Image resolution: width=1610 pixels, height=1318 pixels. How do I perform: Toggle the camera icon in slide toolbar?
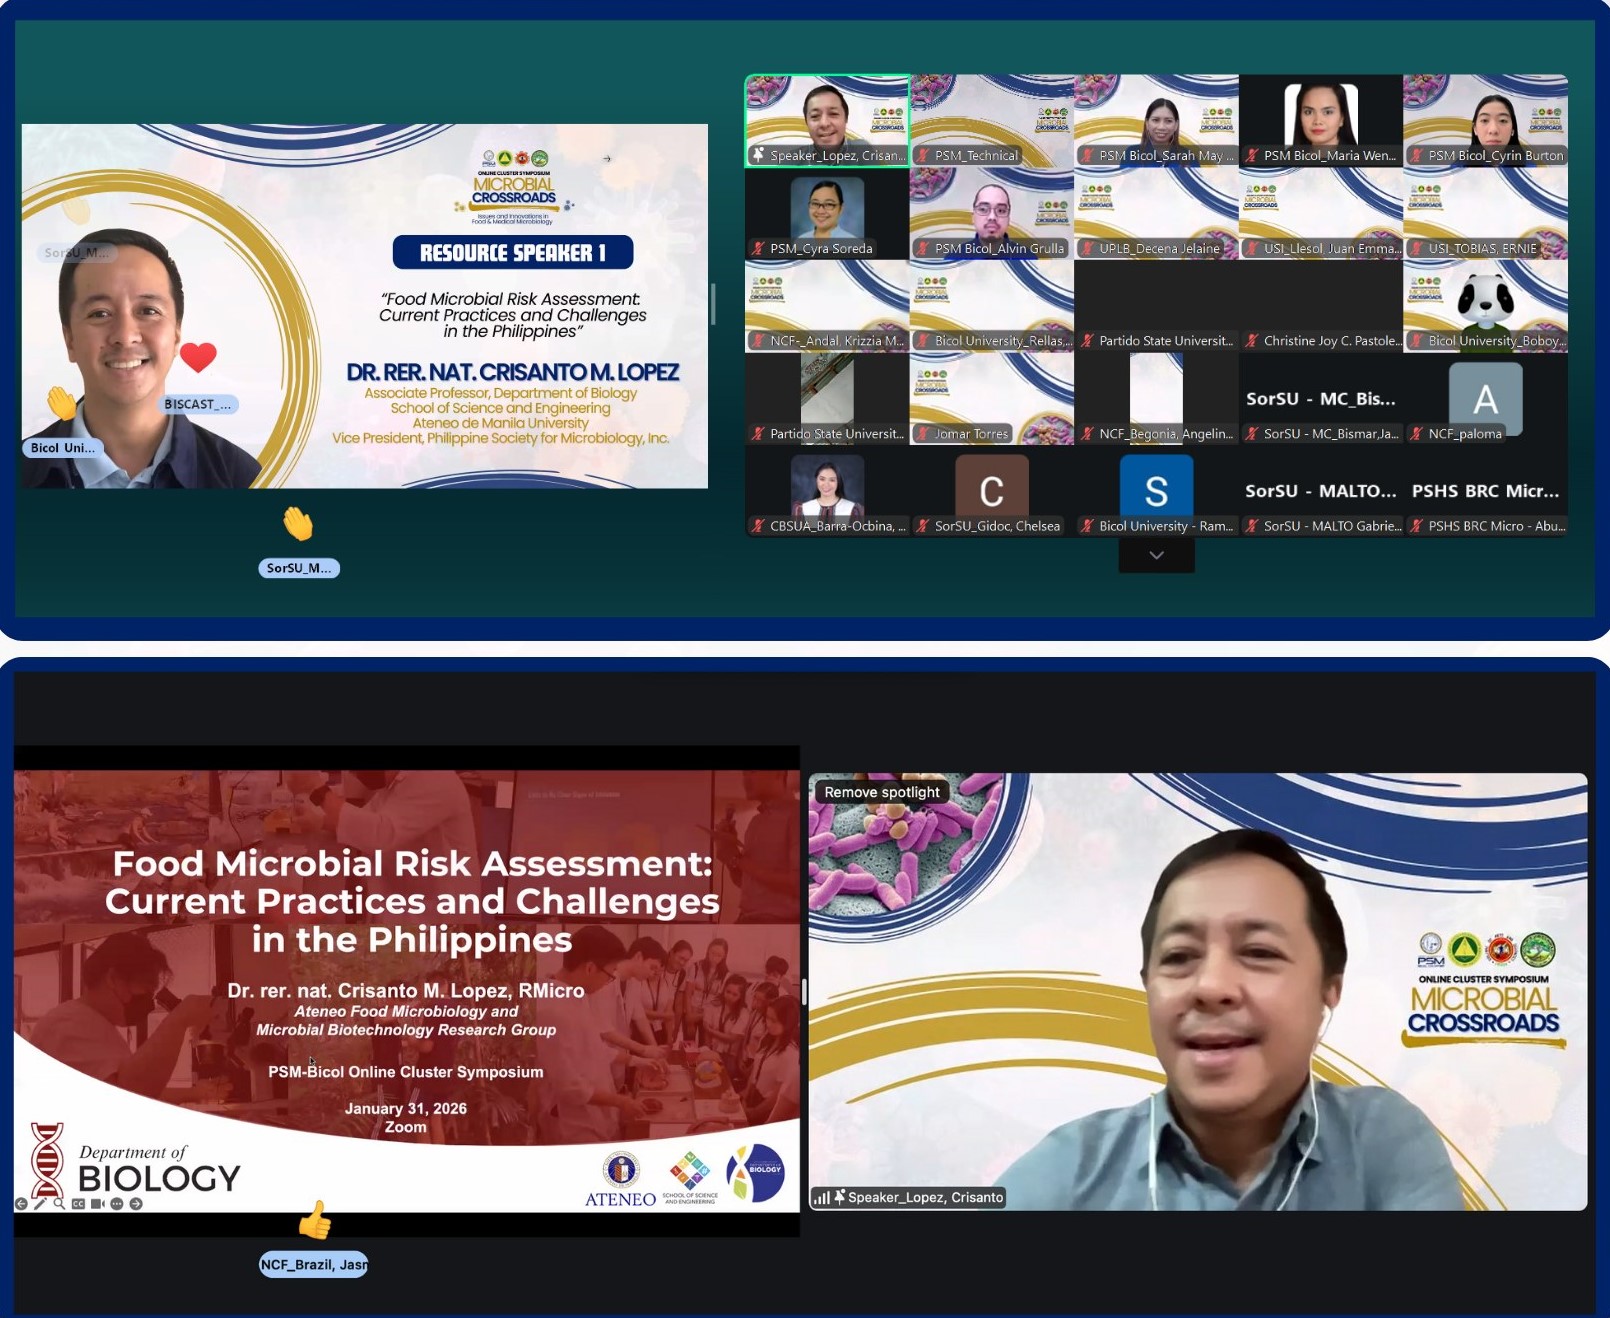coord(97,1204)
